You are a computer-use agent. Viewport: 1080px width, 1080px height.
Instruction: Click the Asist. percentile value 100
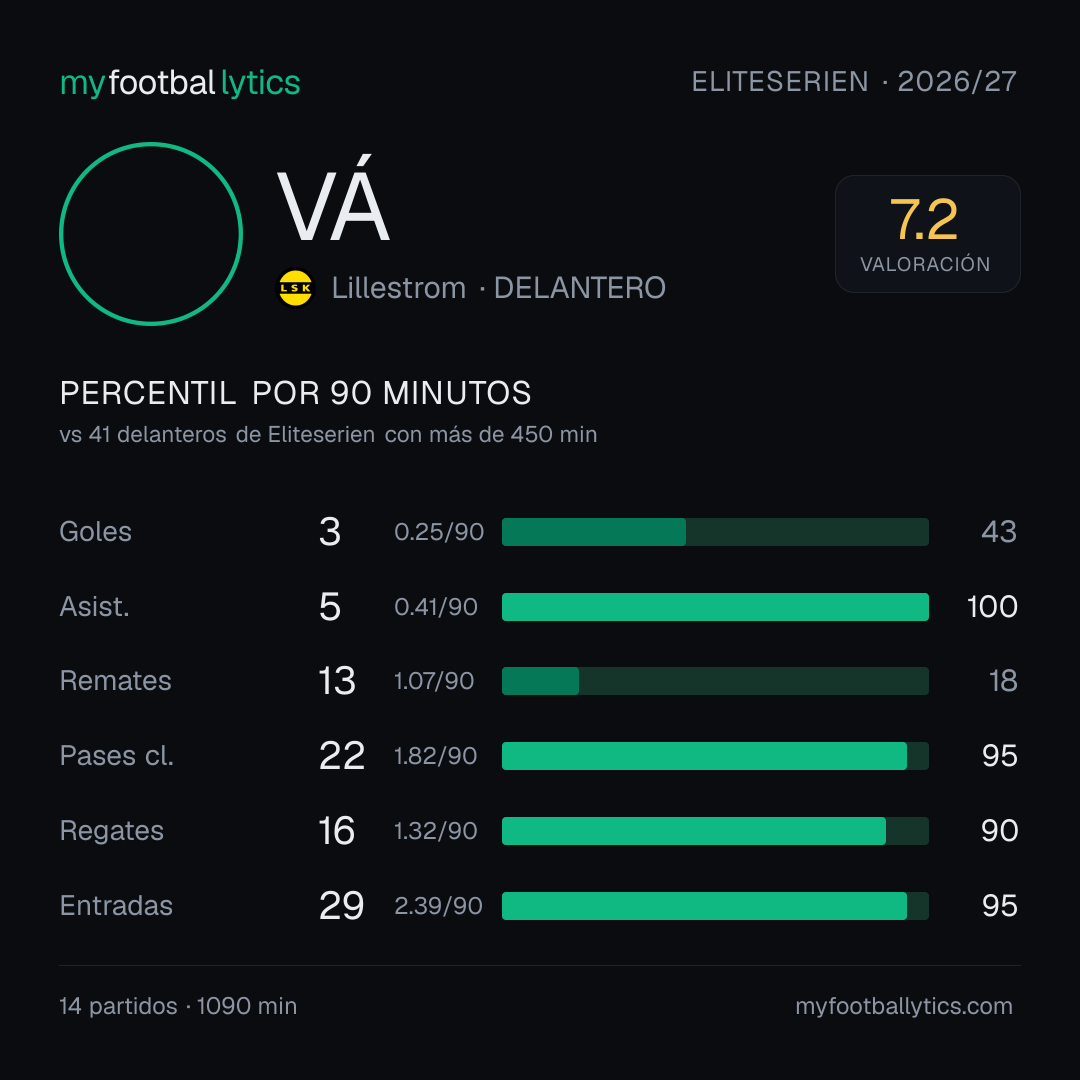pyautogui.click(x=992, y=607)
